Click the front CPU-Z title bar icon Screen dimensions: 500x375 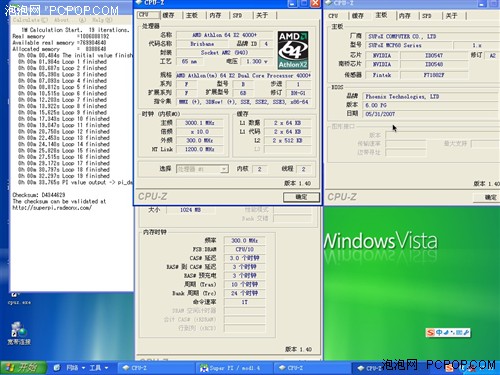138,3
